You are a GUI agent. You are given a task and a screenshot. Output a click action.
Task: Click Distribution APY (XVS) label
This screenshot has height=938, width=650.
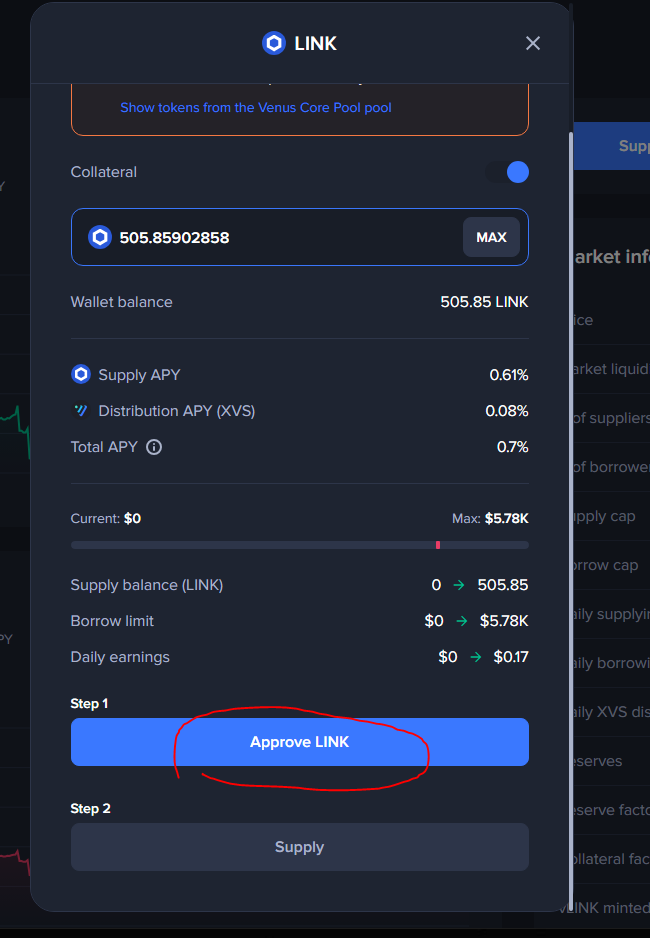pos(176,411)
